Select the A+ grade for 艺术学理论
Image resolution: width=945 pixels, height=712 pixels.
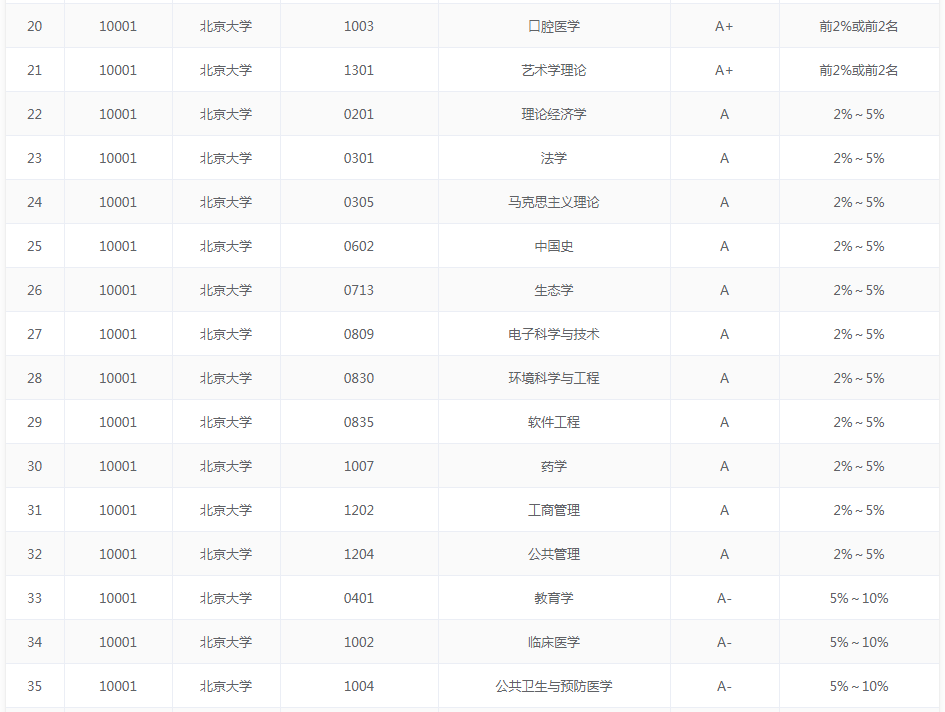pos(724,71)
